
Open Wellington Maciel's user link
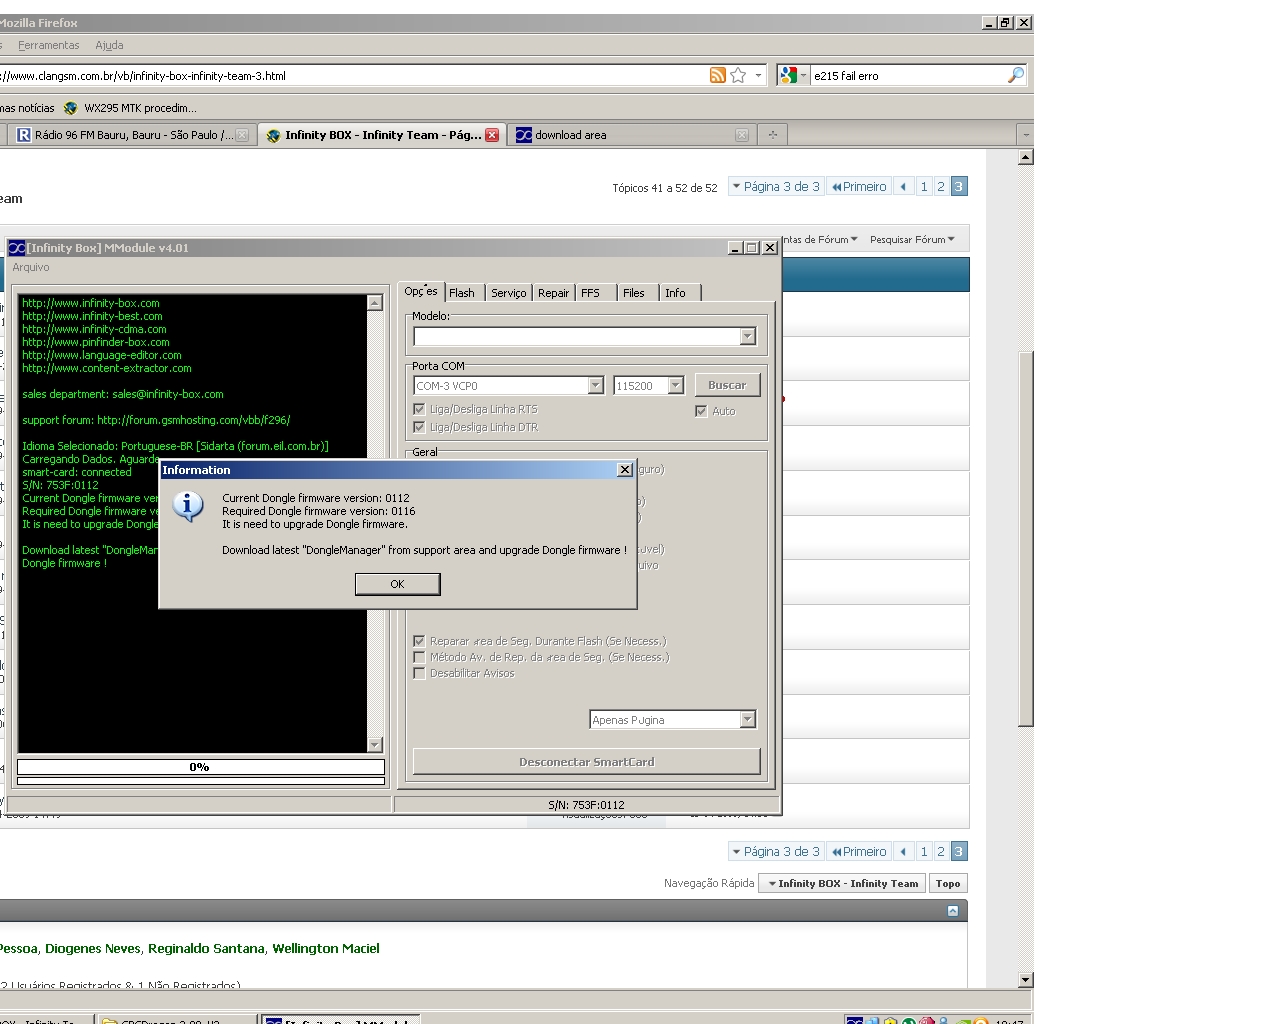pyautogui.click(x=326, y=948)
